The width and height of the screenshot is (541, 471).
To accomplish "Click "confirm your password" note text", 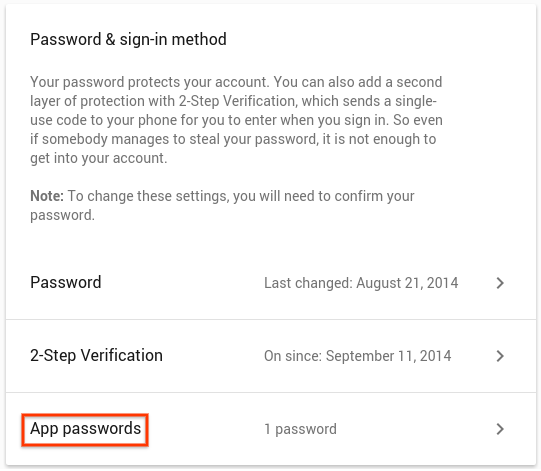I will pyautogui.click(x=222, y=206).
